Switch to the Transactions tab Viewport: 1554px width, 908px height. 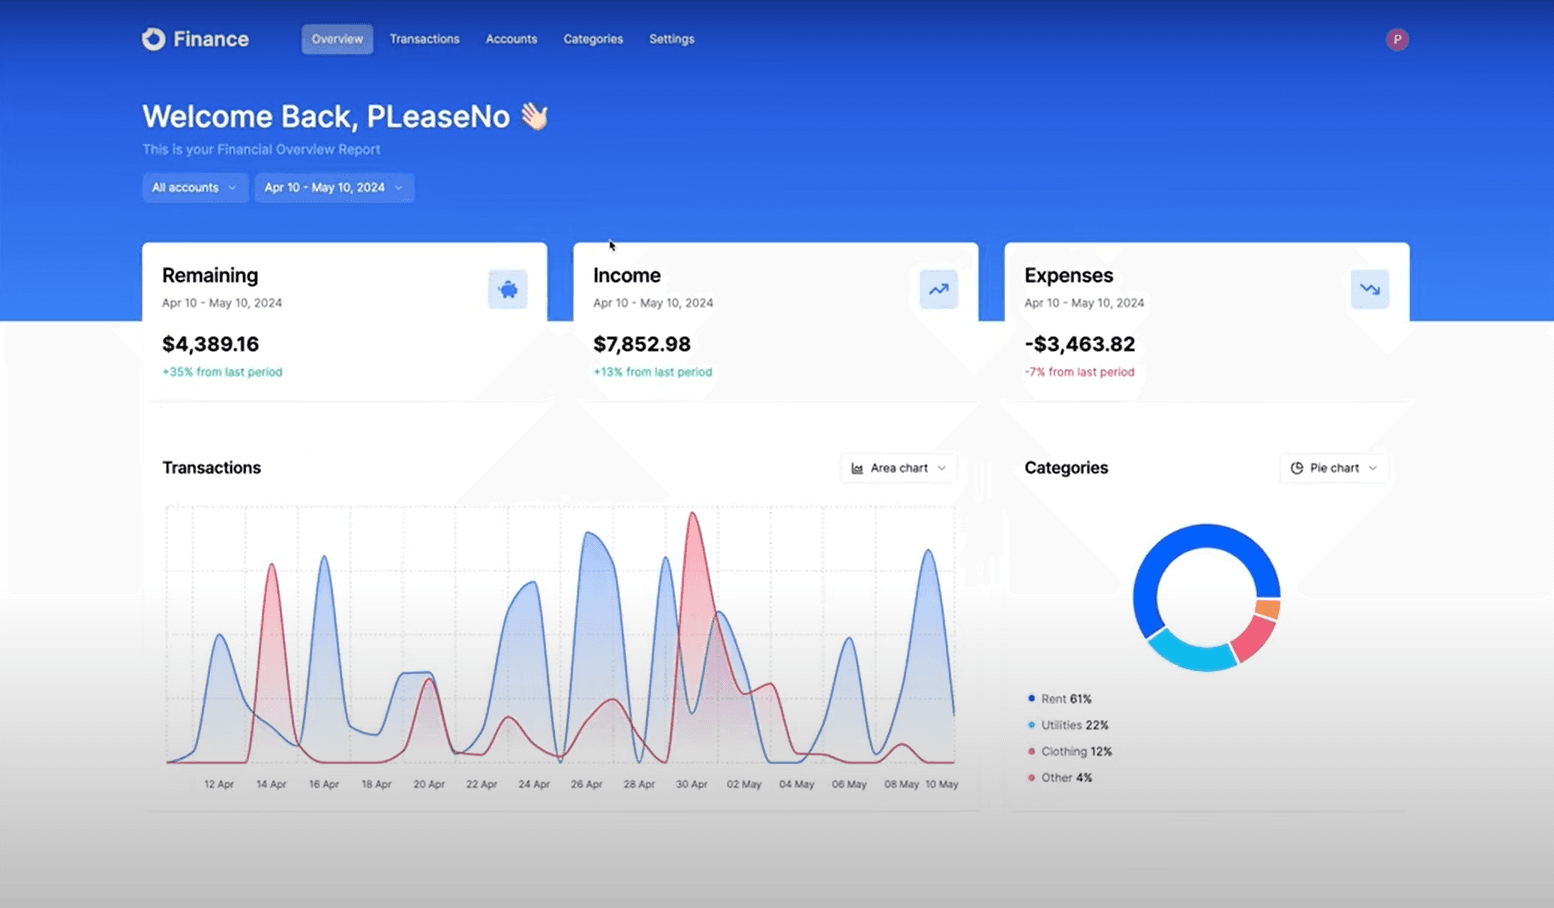(x=424, y=39)
